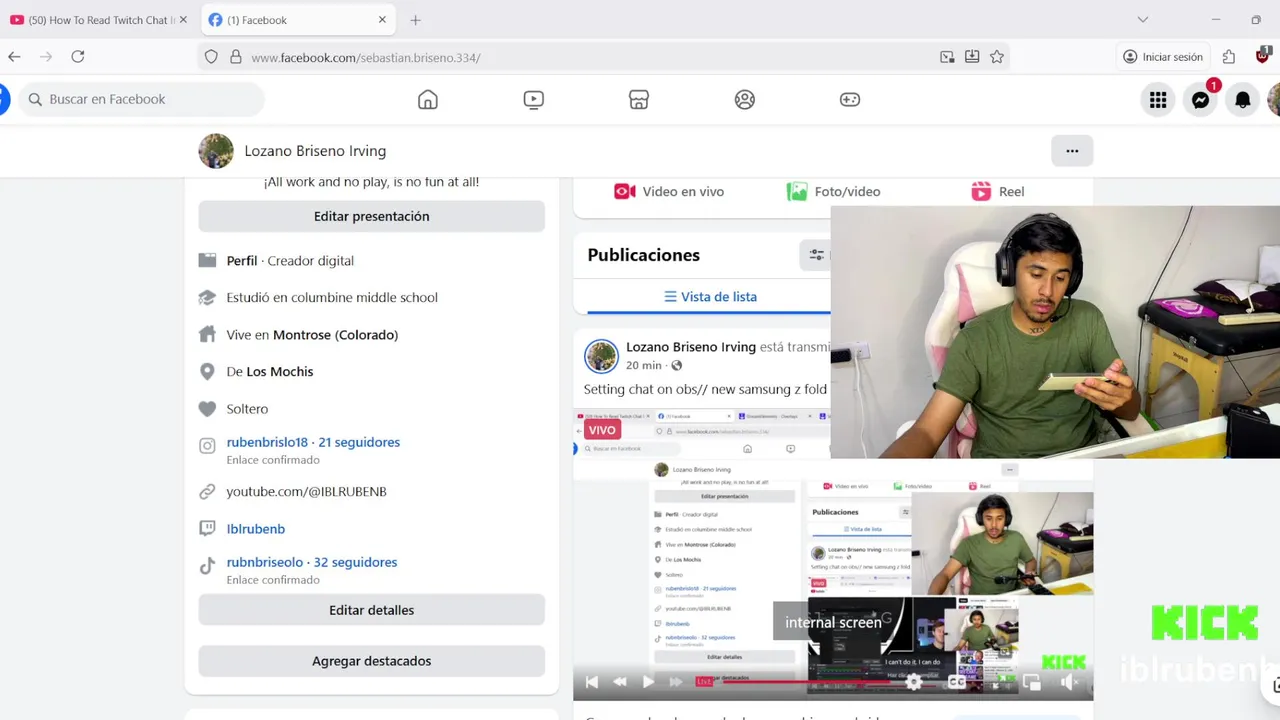Select the (1) Facebook browser tab
Image resolution: width=1280 pixels, height=720 pixels.
297,20
